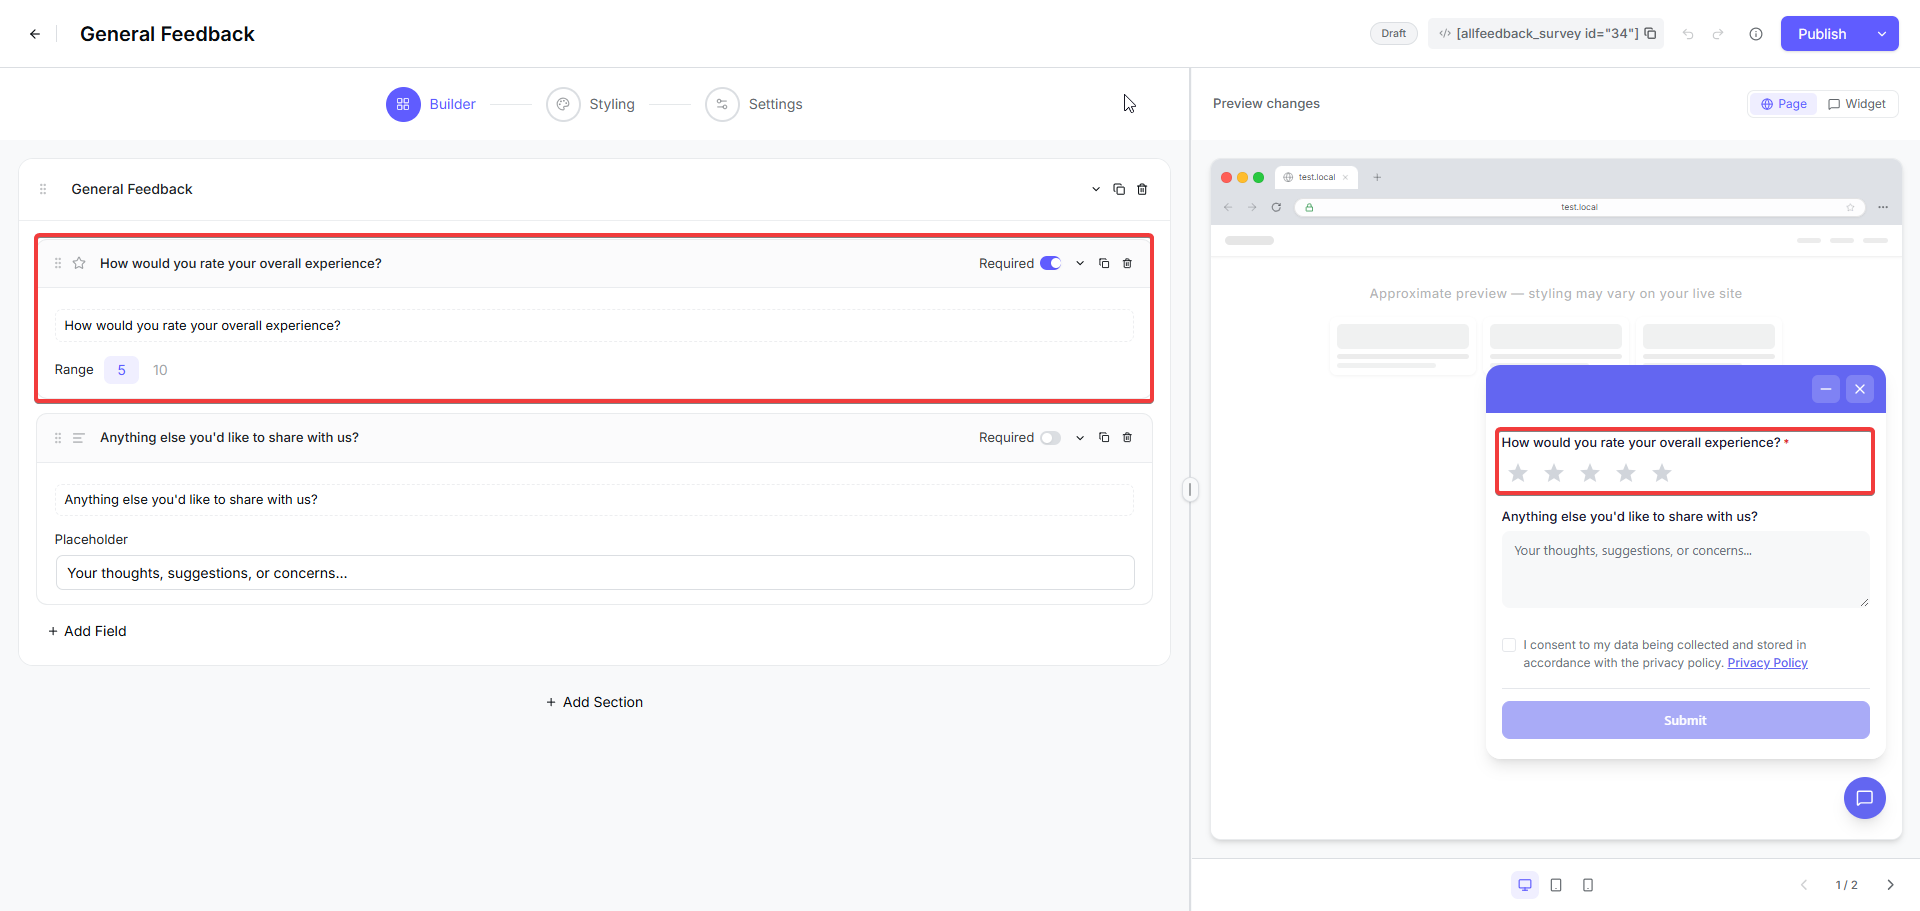Viewport: 1920px width, 911px height.
Task: Click the page counter '1 / 2' in preview footer
Action: click(1846, 885)
